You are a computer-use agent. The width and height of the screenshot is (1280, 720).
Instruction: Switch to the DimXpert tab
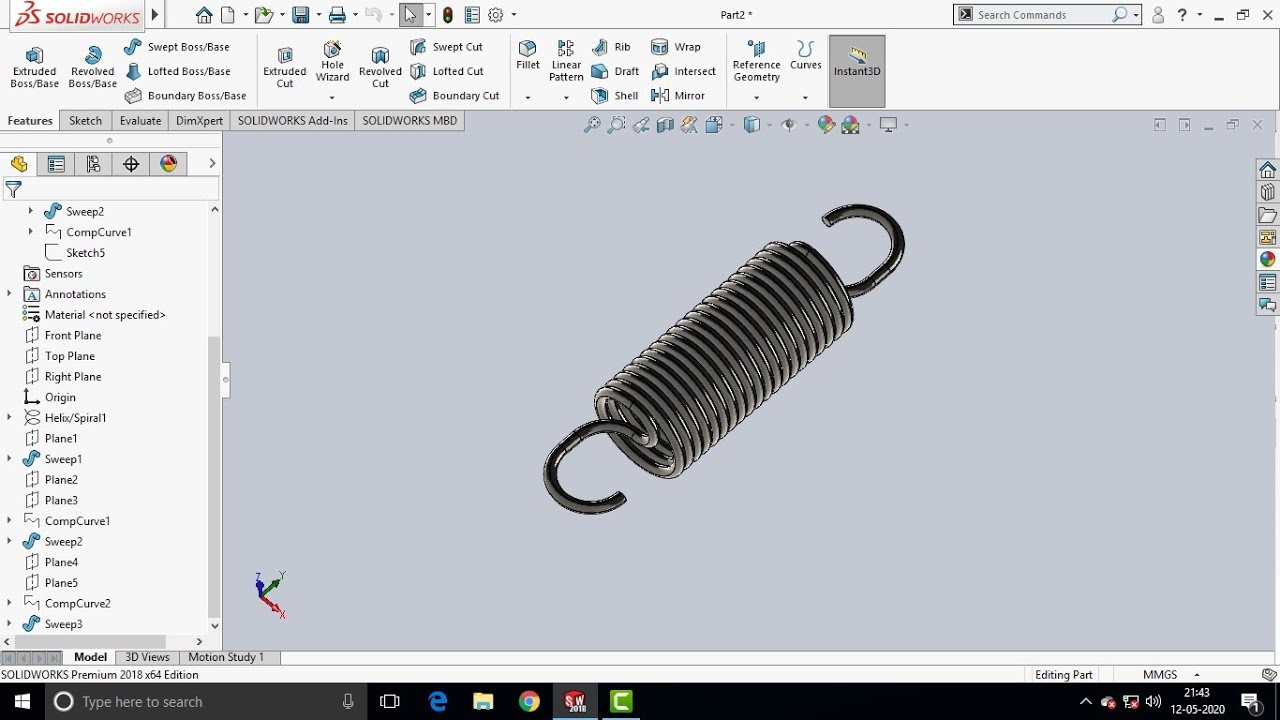point(199,121)
